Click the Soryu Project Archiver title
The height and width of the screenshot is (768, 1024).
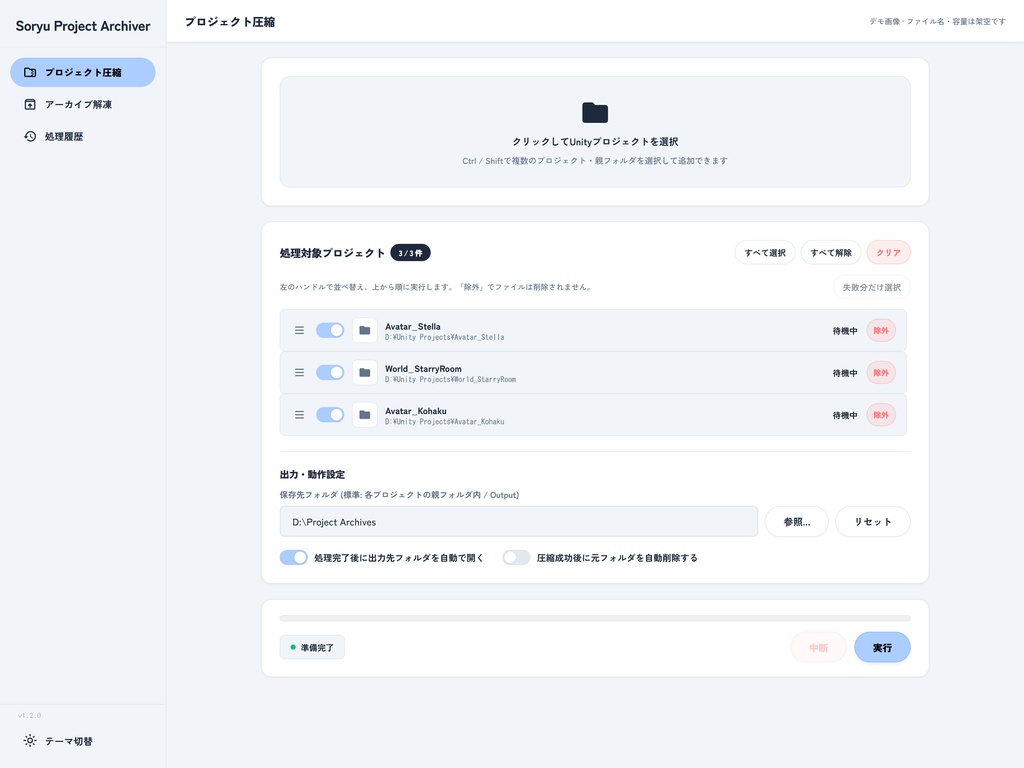[83, 26]
